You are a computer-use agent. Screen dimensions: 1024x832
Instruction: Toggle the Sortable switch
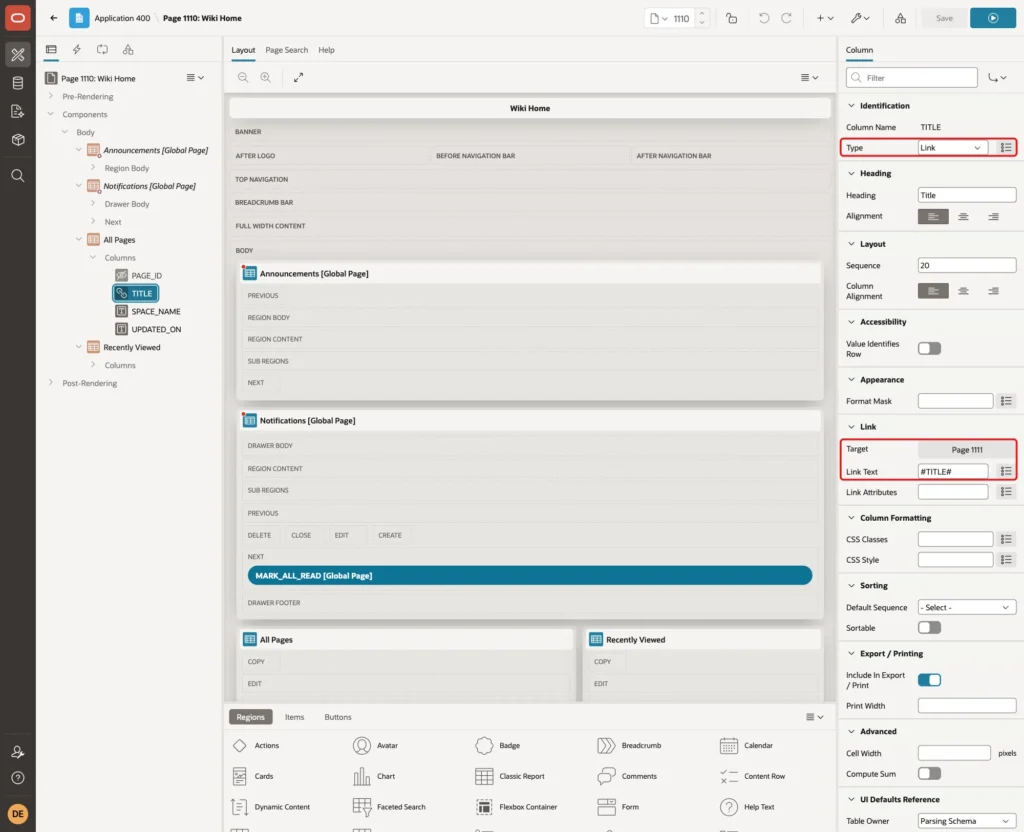[x=929, y=628]
